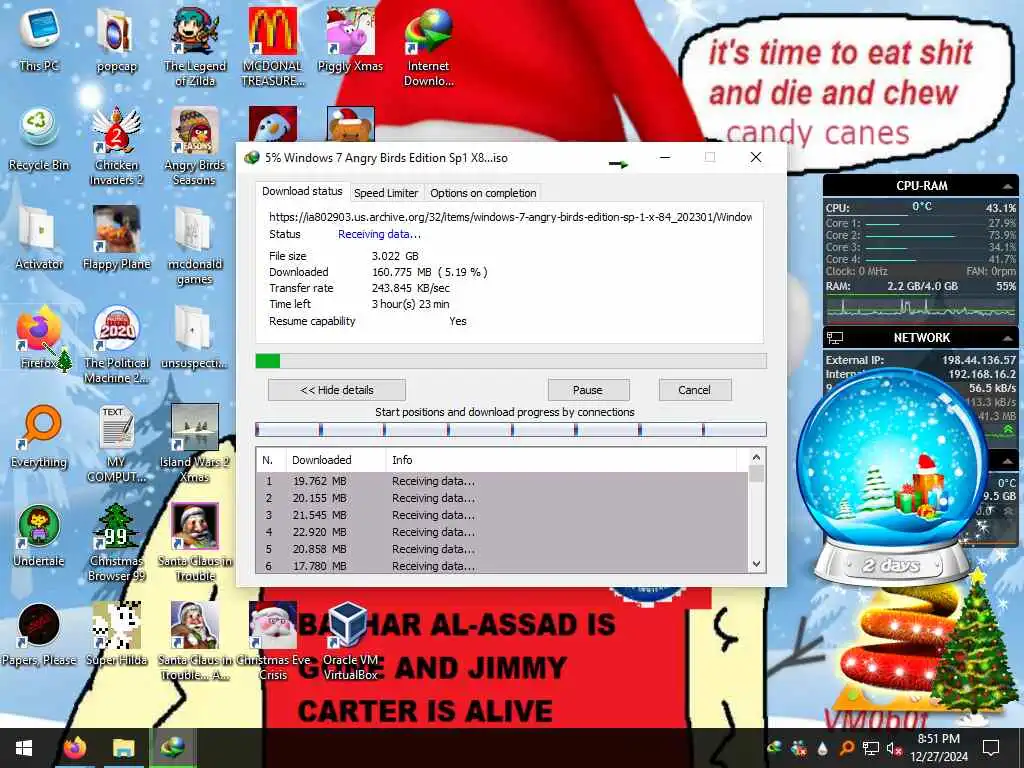Open The Political Machine 2020 shortcut
Viewport: 1024px width, 768px height.
(x=116, y=344)
